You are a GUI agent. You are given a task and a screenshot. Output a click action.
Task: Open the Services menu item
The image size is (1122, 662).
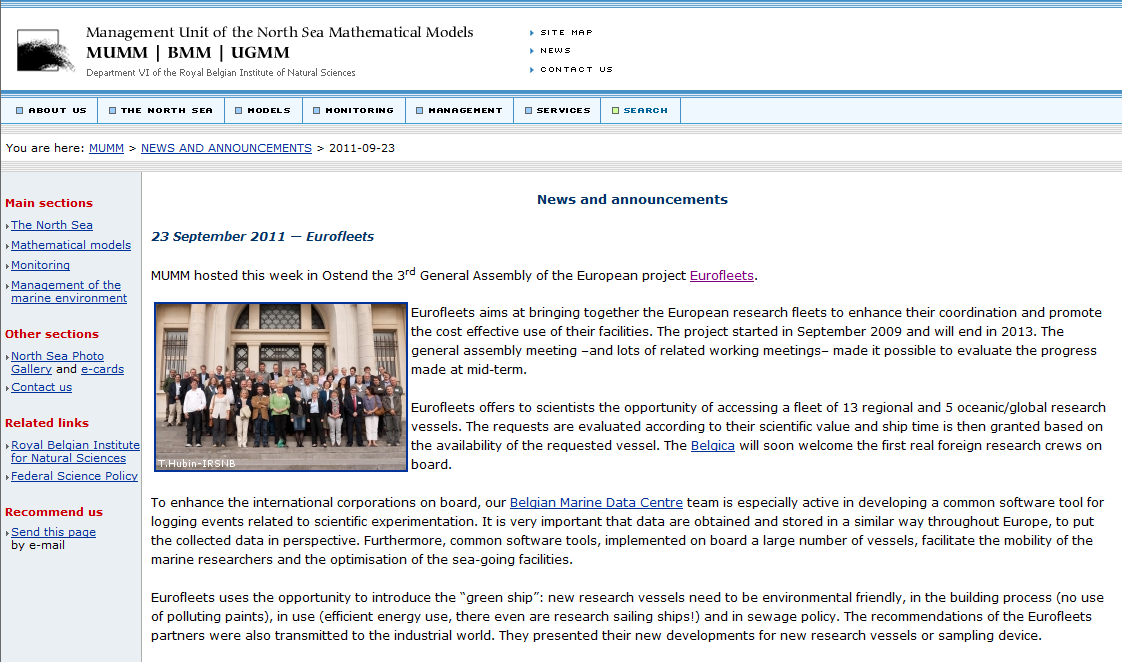[x=557, y=111]
